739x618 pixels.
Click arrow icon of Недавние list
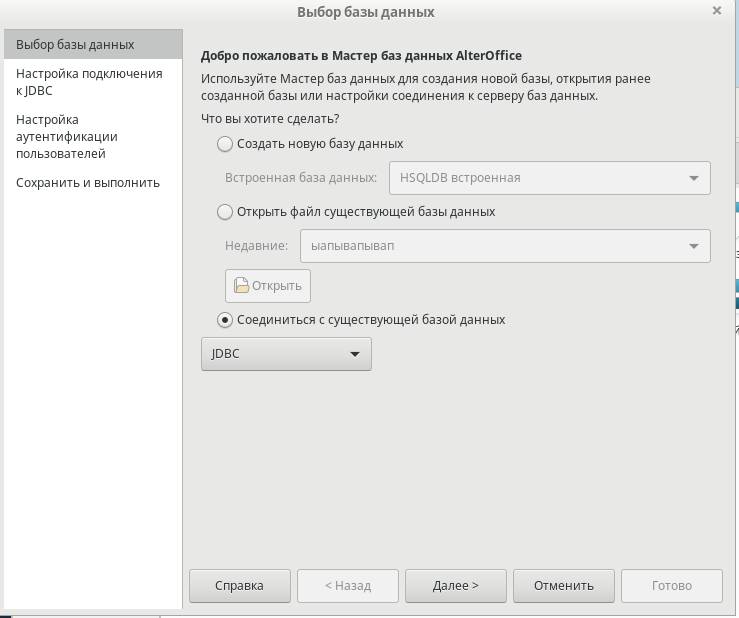pyautogui.click(x=694, y=246)
